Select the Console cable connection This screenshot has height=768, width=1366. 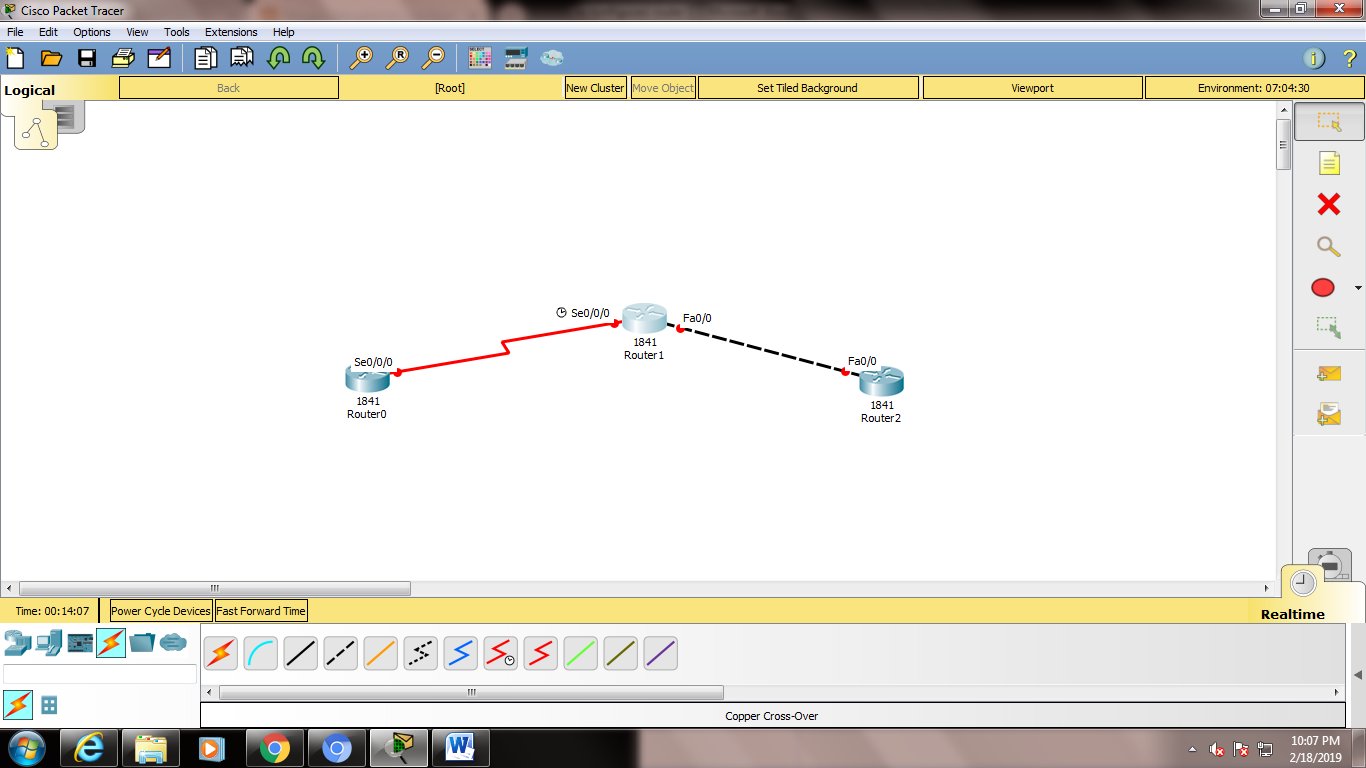click(x=260, y=653)
